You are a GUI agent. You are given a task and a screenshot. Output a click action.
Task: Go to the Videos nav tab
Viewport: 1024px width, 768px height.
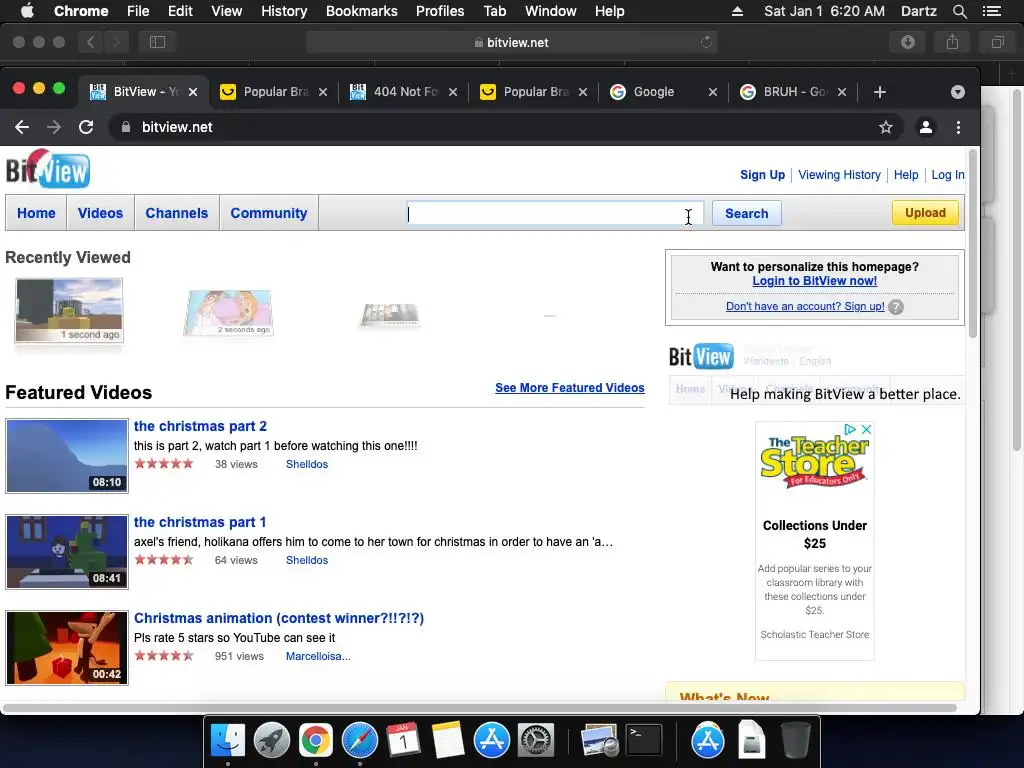click(x=101, y=213)
